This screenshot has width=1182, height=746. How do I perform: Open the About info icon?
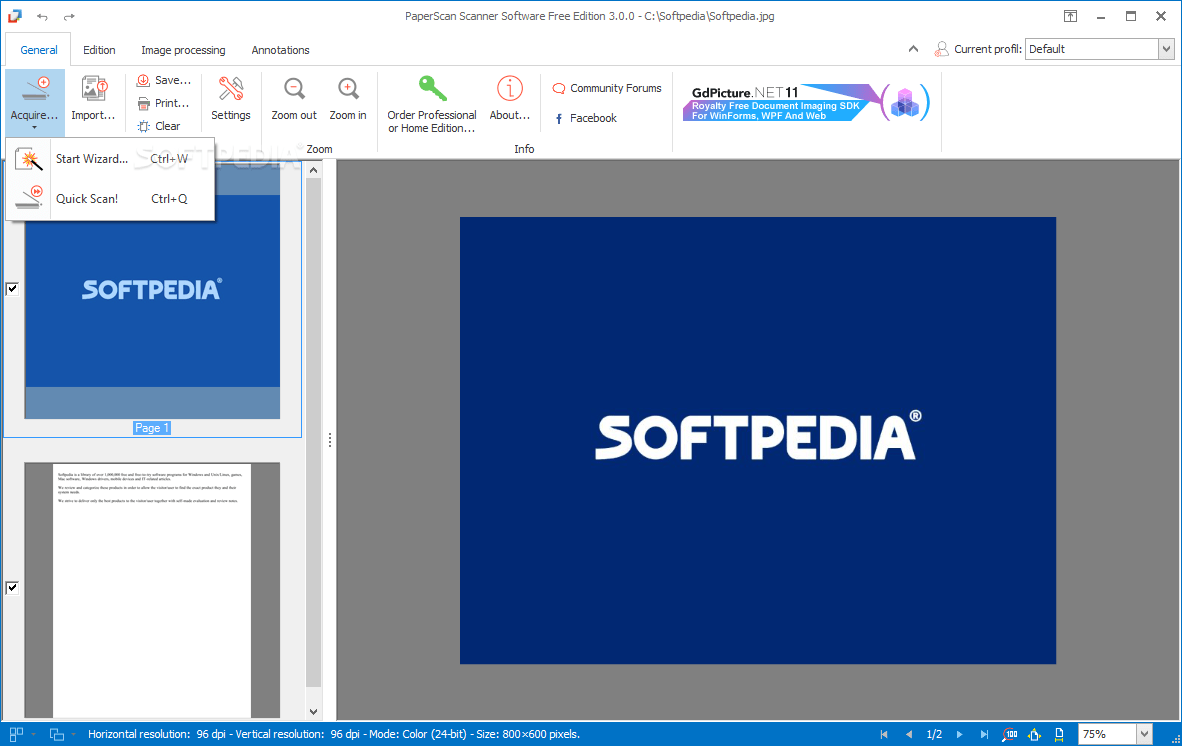(510, 89)
